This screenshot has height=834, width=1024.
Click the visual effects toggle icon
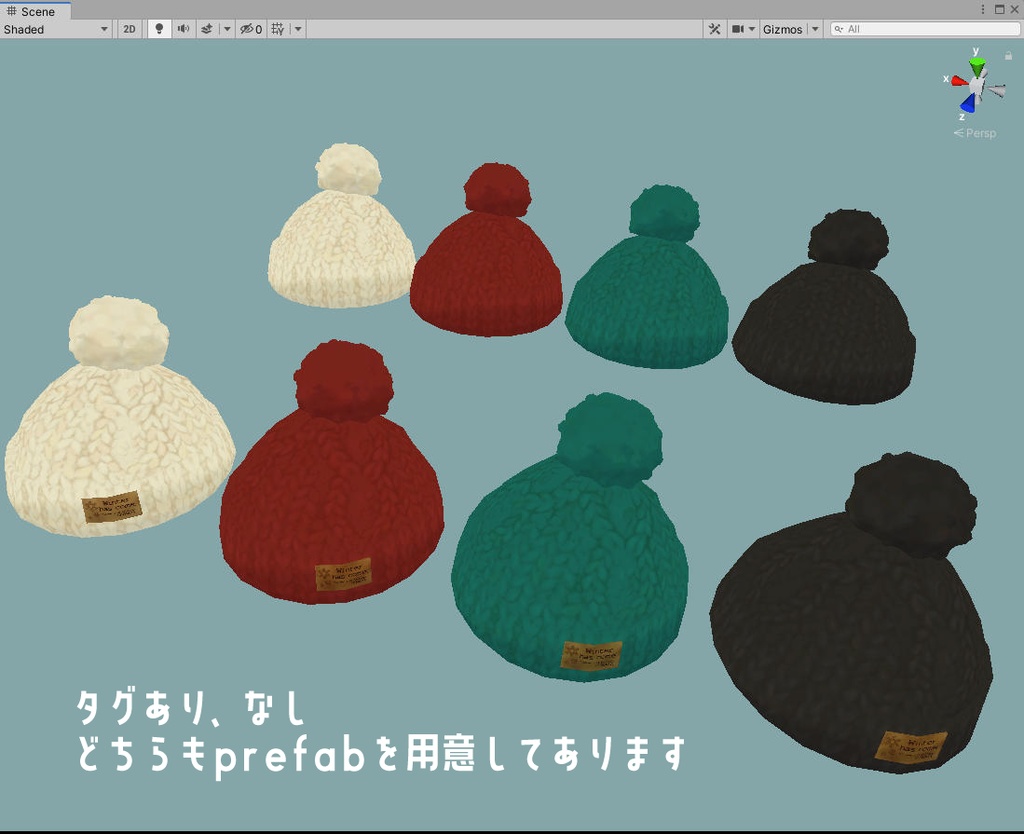click(x=208, y=29)
